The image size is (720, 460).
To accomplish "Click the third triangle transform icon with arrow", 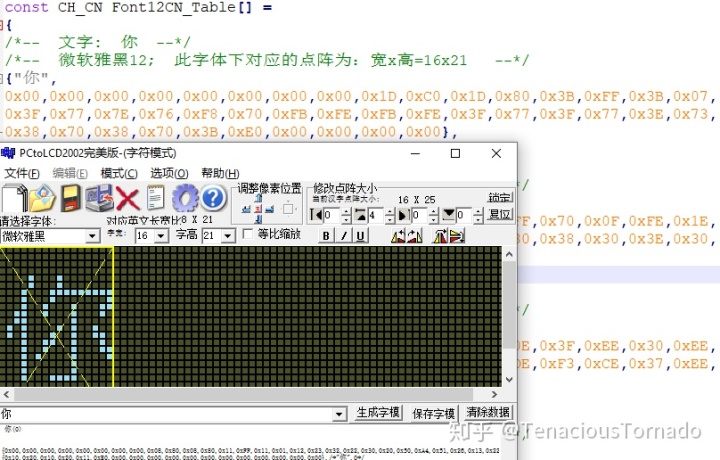I will click(x=440, y=236).
